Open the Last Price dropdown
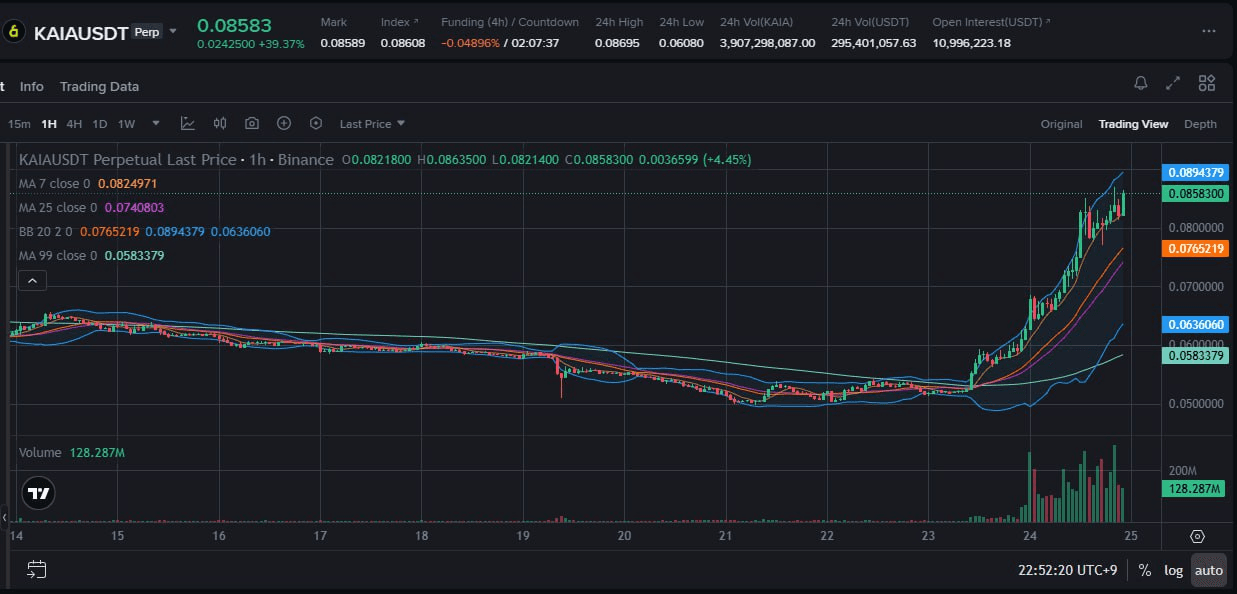The width and height of the screenshot is (1237, 594). coord(371,123)
